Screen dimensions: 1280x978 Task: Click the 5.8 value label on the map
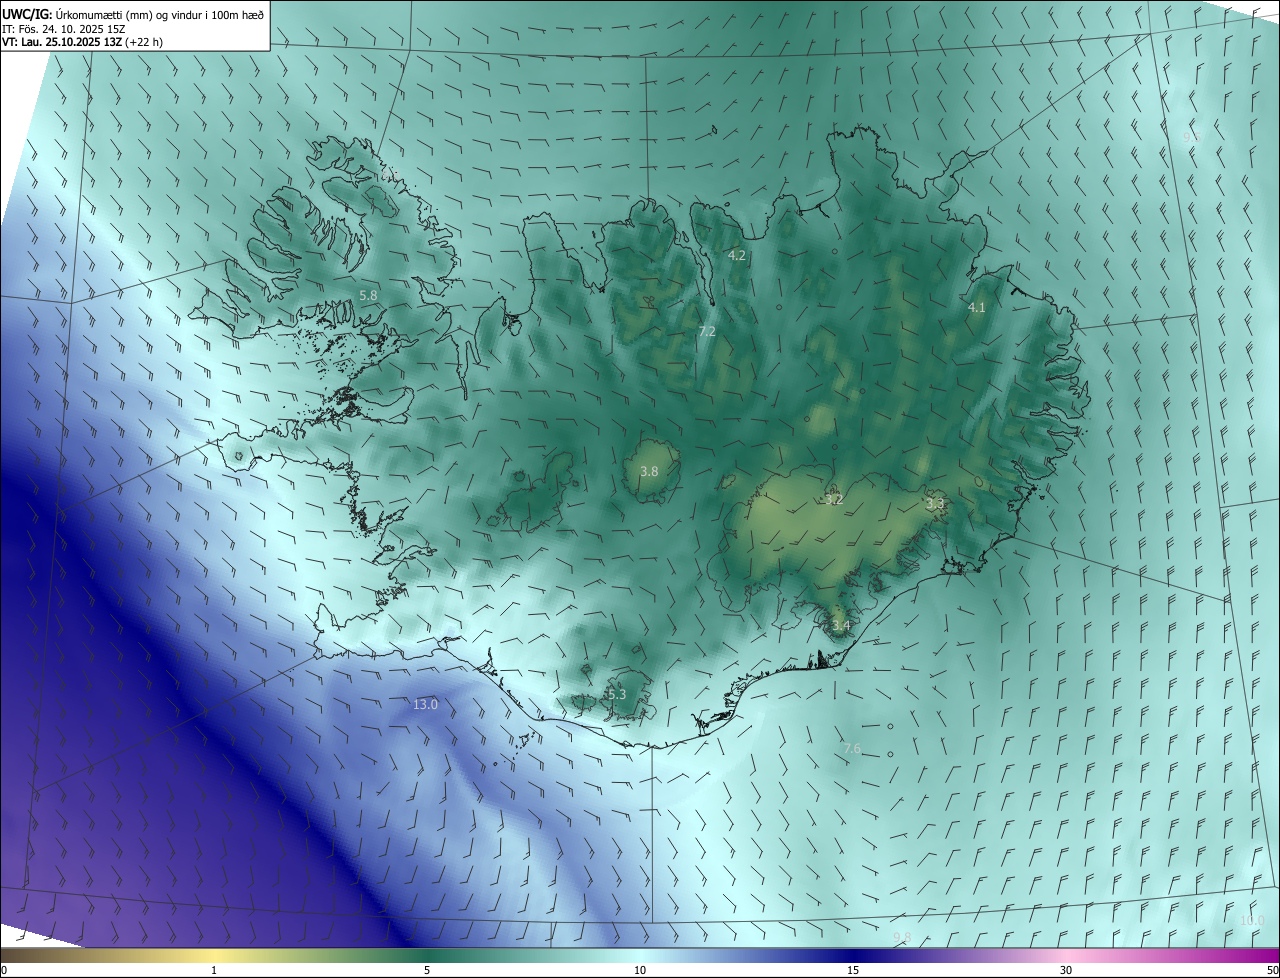(x=368, y=296)
